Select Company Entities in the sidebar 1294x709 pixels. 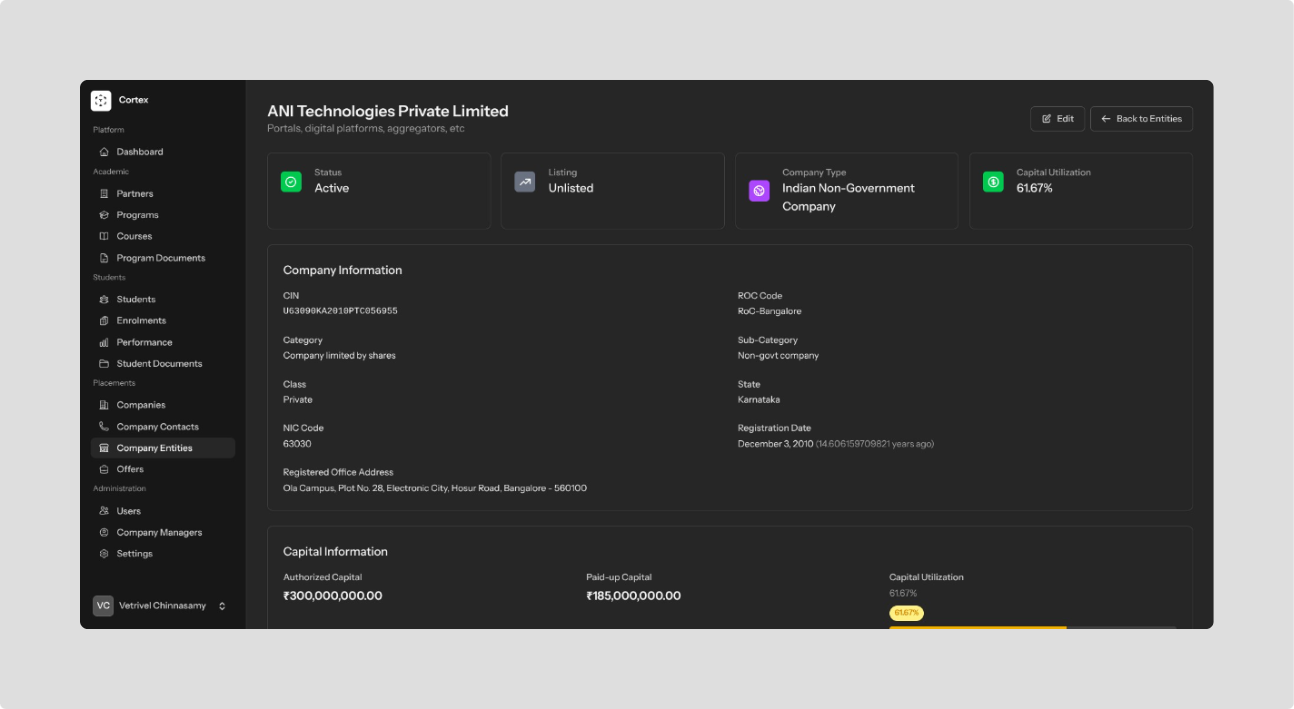[x=163, y=448]
